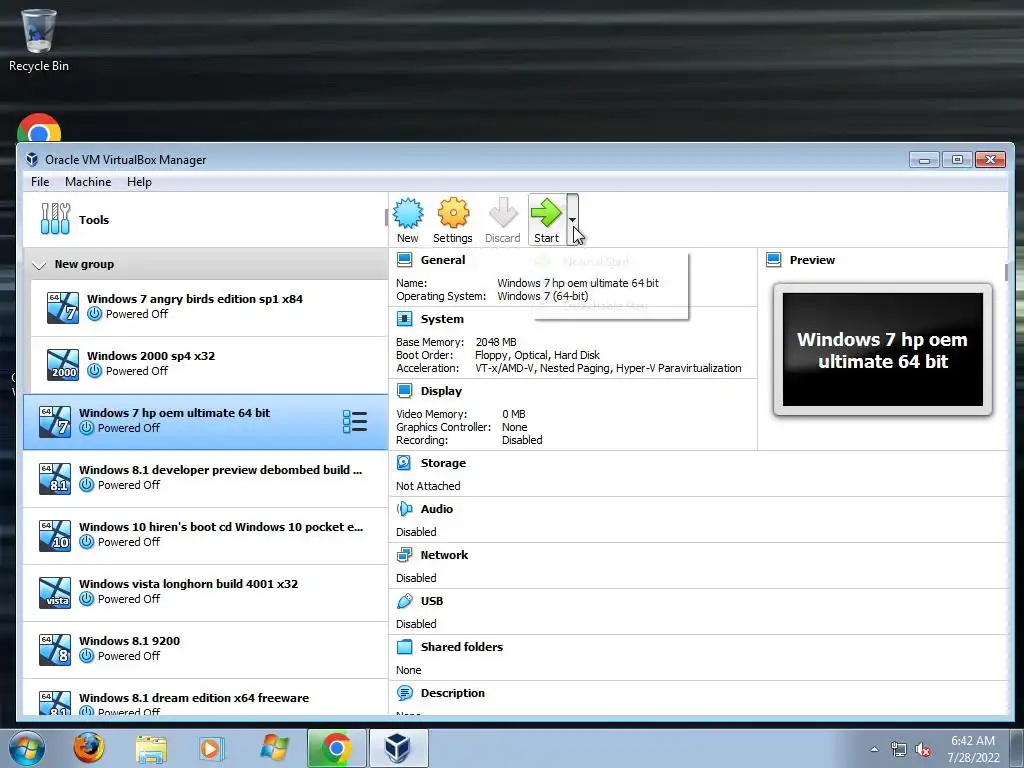Click the USB section heading
Image resolution: width=1024 pixels, height=768 pixels.
pos(432,601)
